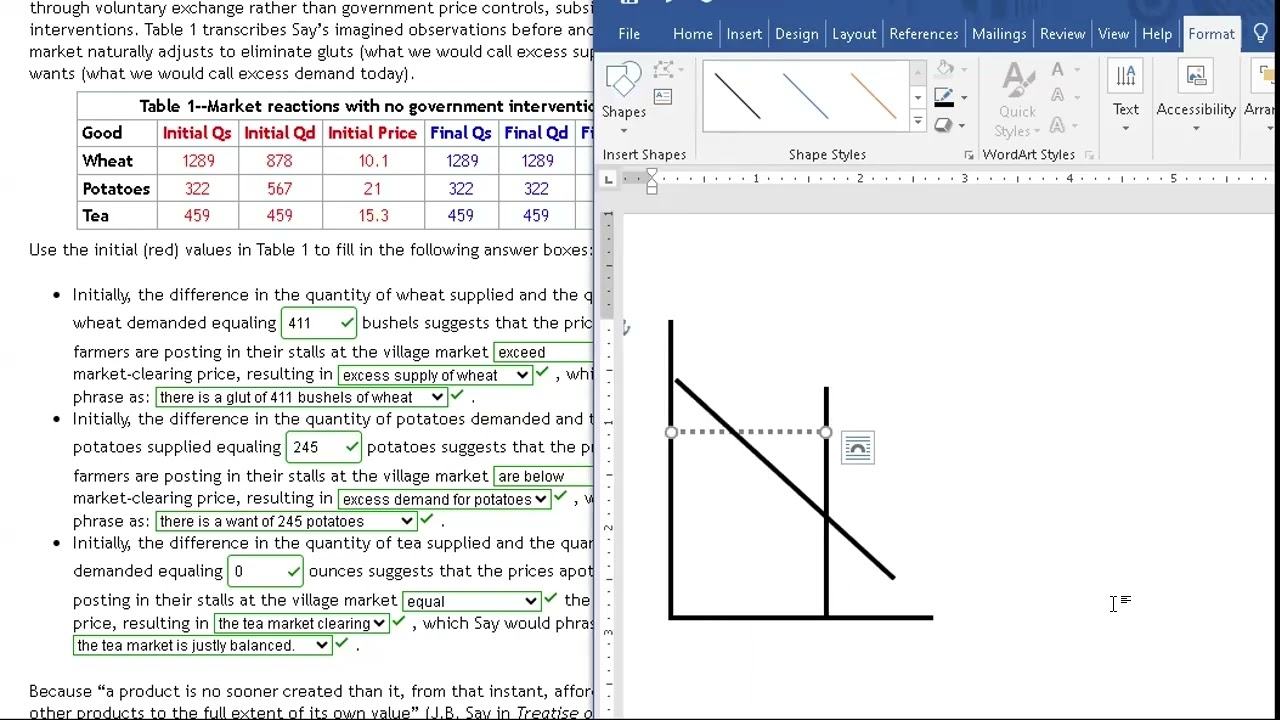Screen dimensions: 1280x720
Task: Switch to the Insert ribbon tab
Action: coord(744,34)
